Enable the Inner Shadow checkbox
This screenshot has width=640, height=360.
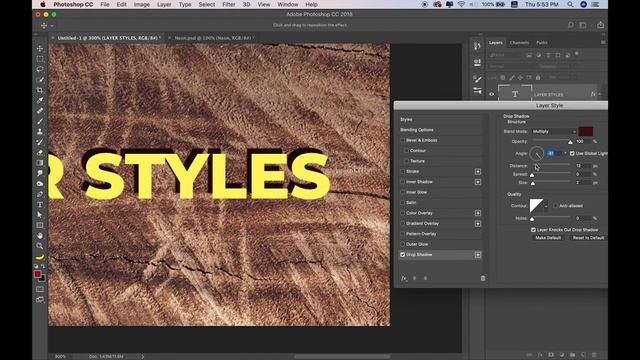click(x=402, y=182)
